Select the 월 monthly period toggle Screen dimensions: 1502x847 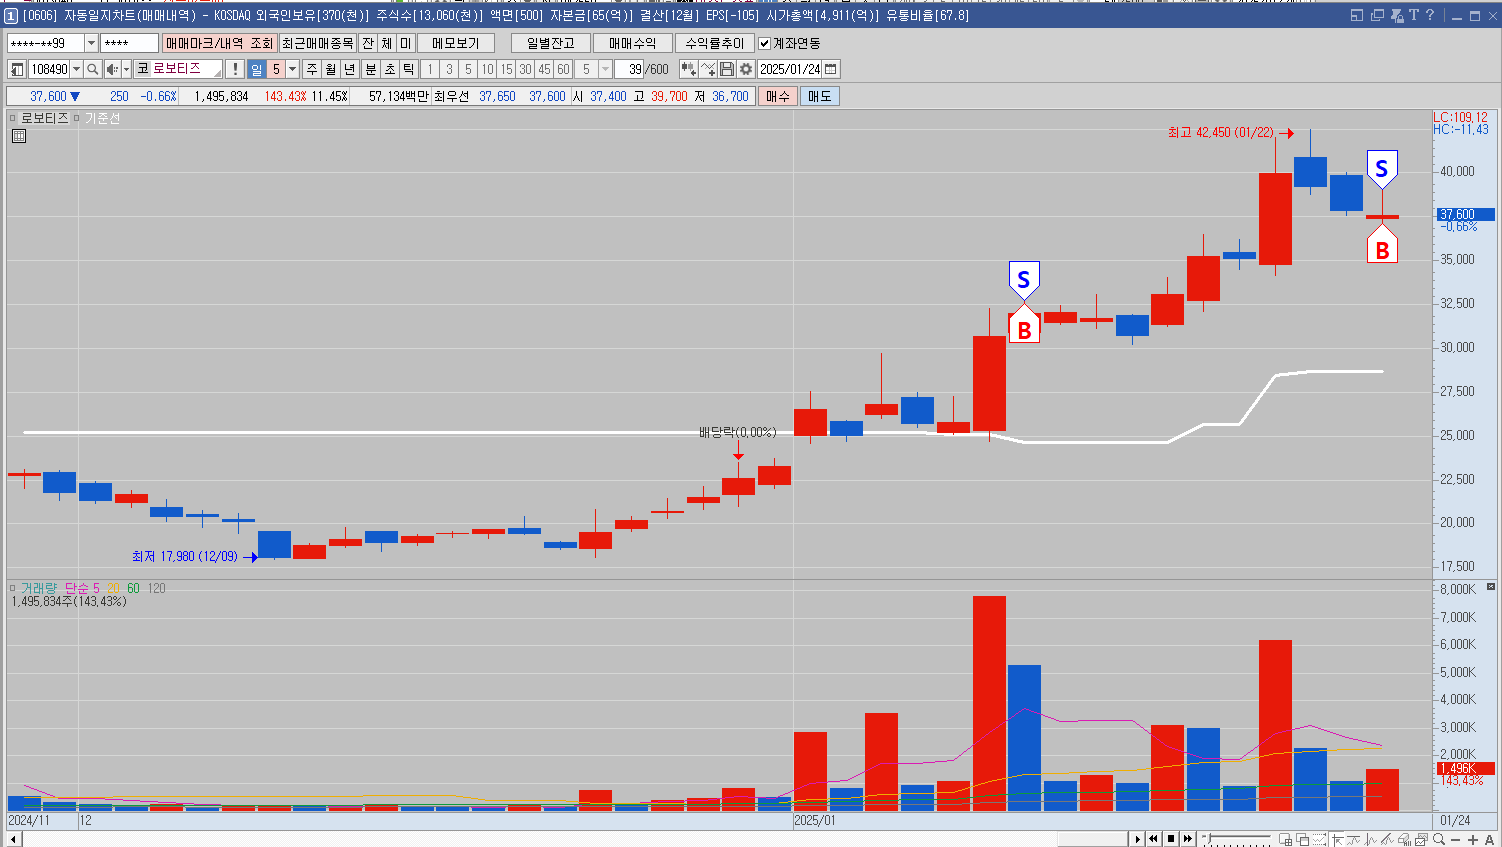coord(331,69)
